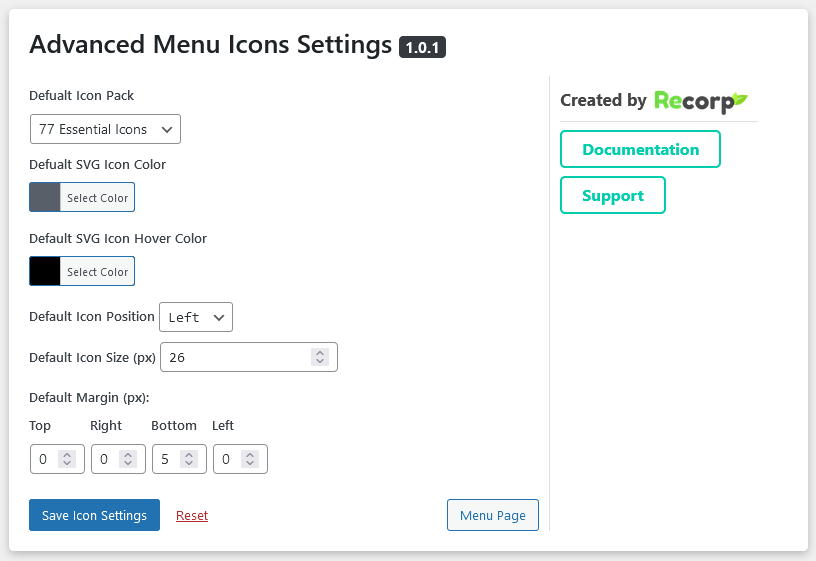
Task: Decrease Default Icon Size with down arrow
Action: (320, 362)
